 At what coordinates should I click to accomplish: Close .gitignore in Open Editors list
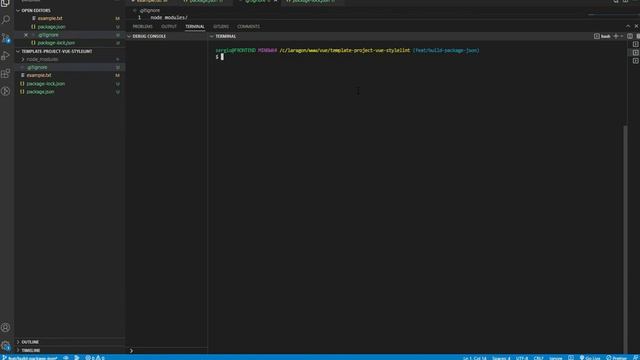click(26, 35)
